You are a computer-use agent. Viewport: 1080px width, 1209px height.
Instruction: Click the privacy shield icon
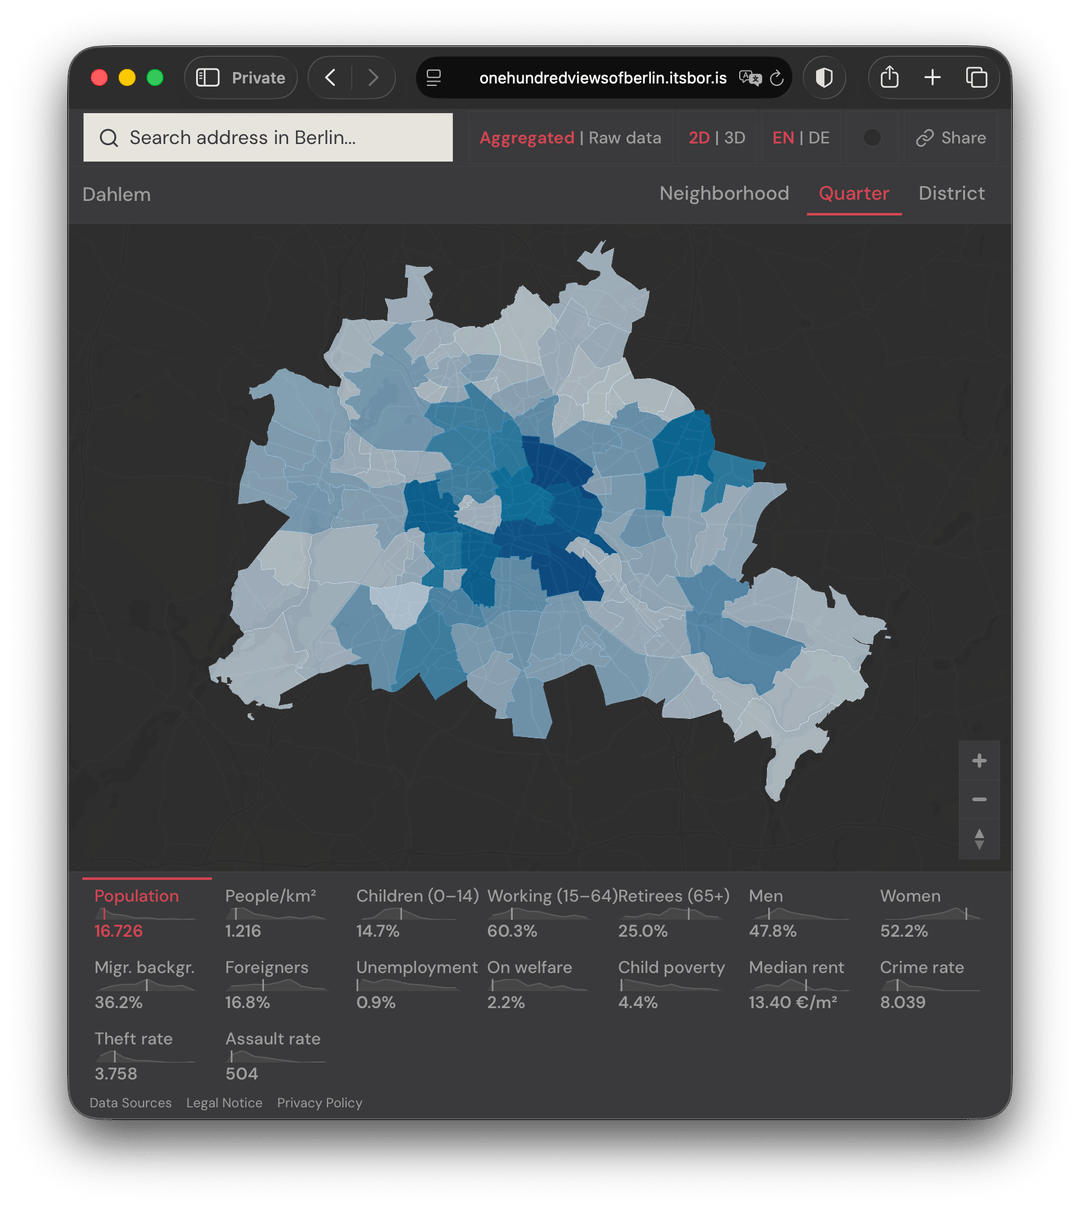[x=824, y=78]
